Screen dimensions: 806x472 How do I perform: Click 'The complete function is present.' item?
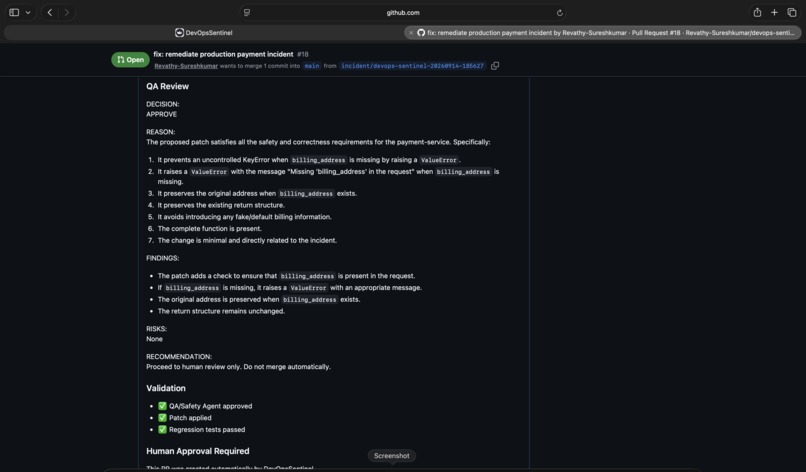(210, 228)
